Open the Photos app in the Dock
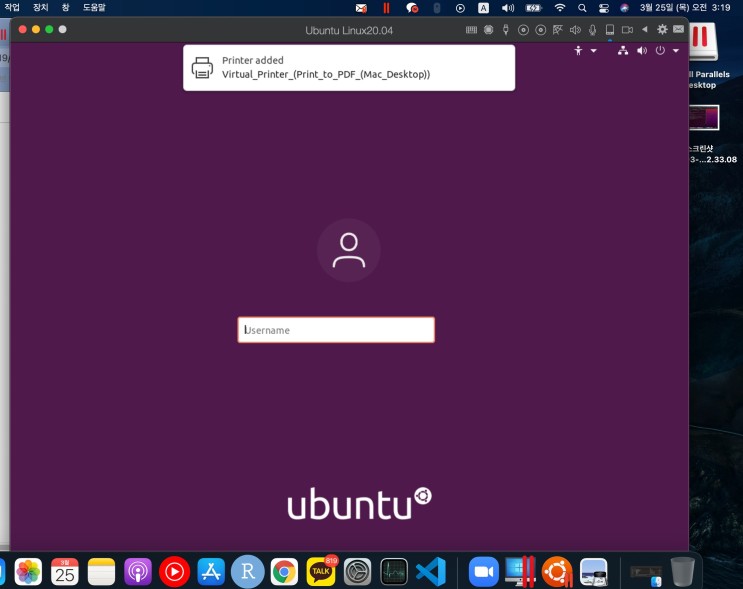The image size is (743, 589). (28, 571)
